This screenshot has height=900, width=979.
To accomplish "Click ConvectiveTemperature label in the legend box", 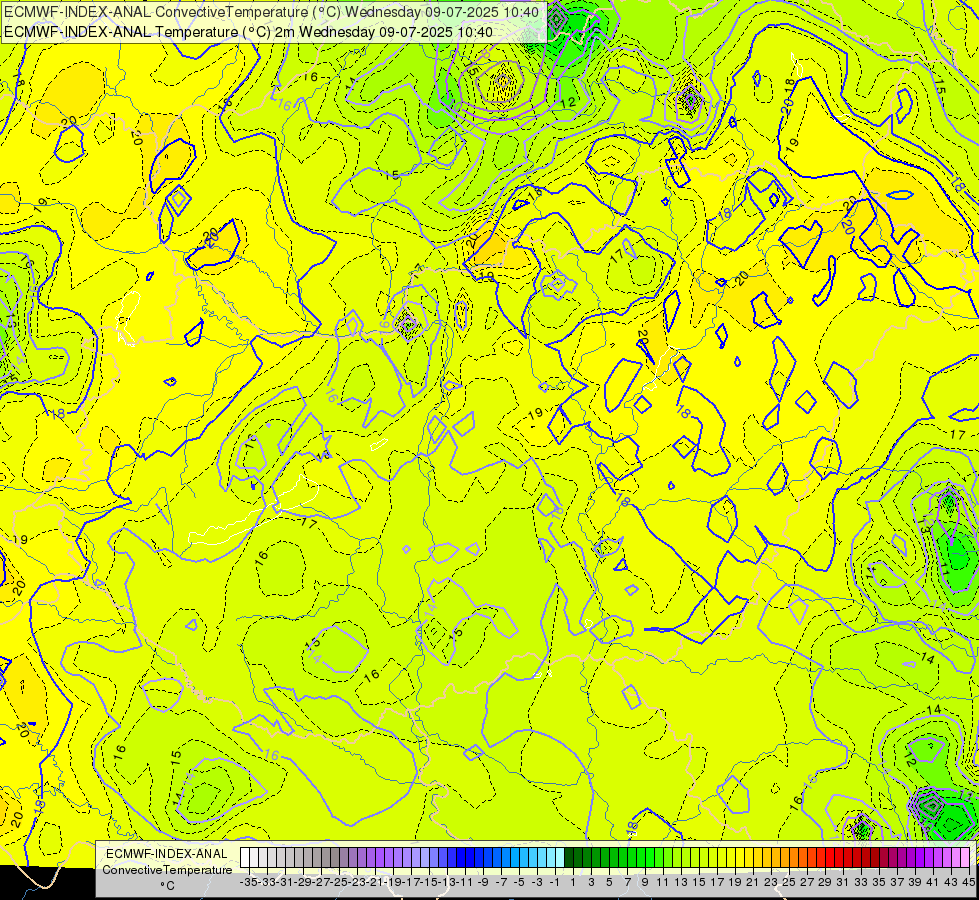I will (x=167, y=869).
